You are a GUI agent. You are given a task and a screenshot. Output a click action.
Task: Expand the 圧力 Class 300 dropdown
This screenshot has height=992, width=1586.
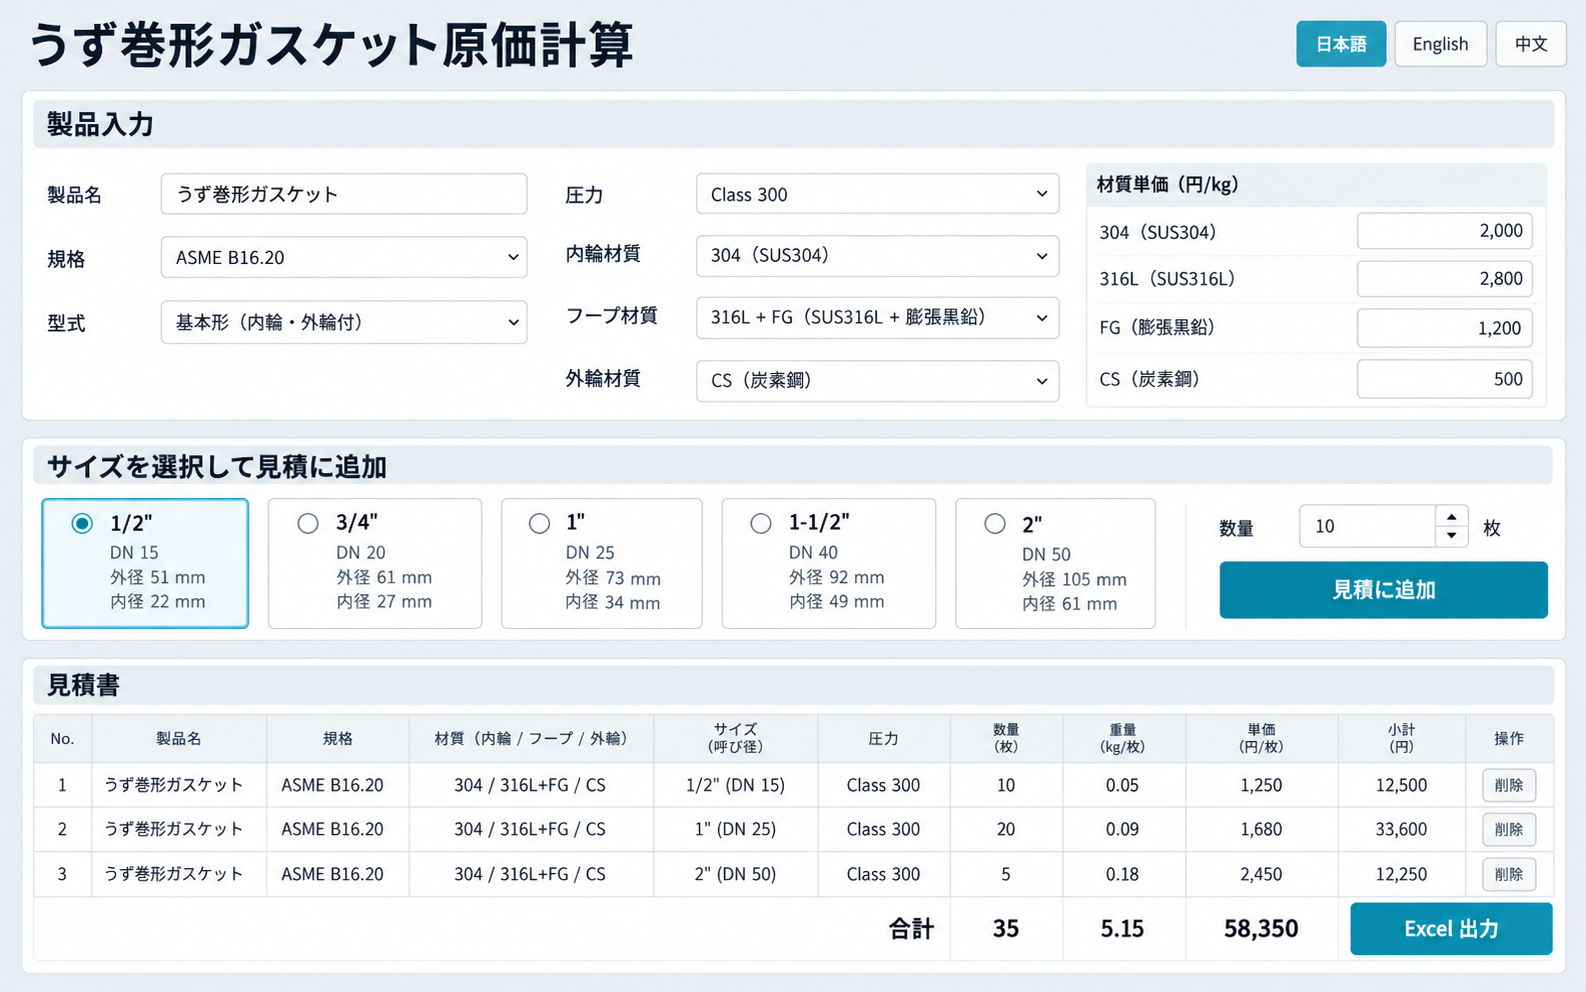click(x=877, y=194)
